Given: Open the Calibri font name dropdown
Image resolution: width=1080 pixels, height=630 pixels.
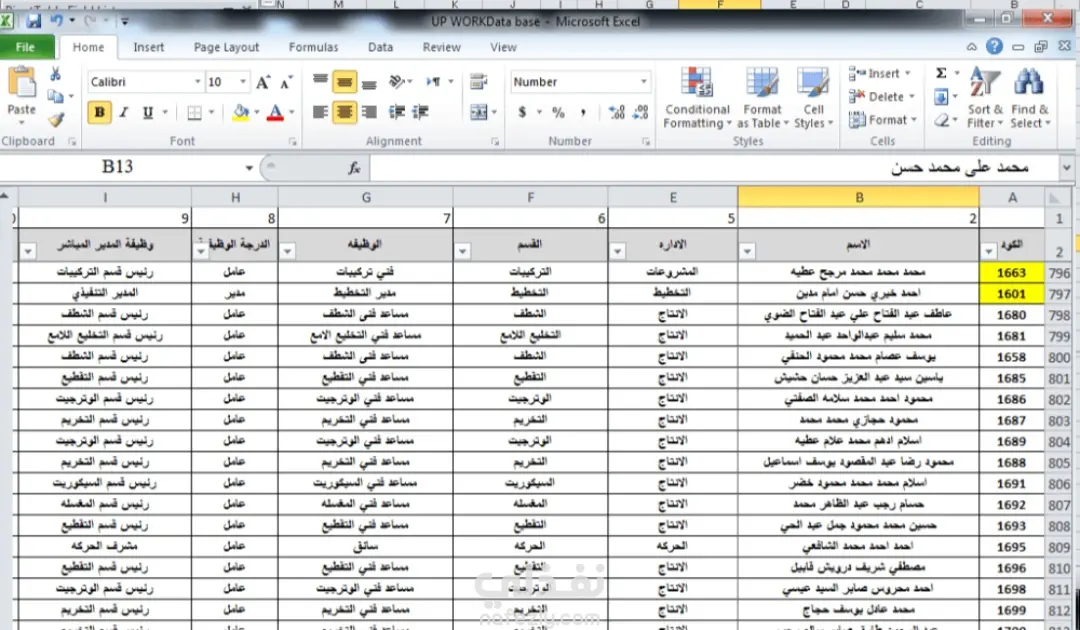Looking at the screenshot, I should 198,82.
